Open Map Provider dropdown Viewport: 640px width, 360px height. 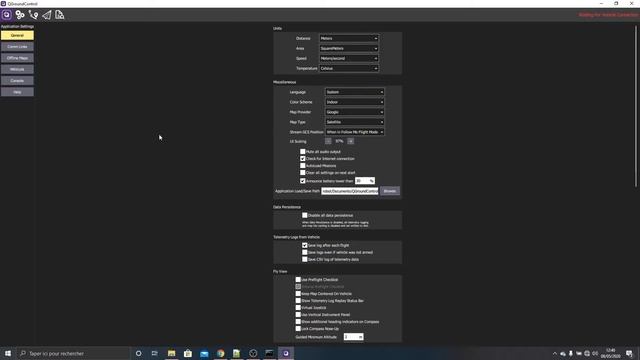(354, 112)
